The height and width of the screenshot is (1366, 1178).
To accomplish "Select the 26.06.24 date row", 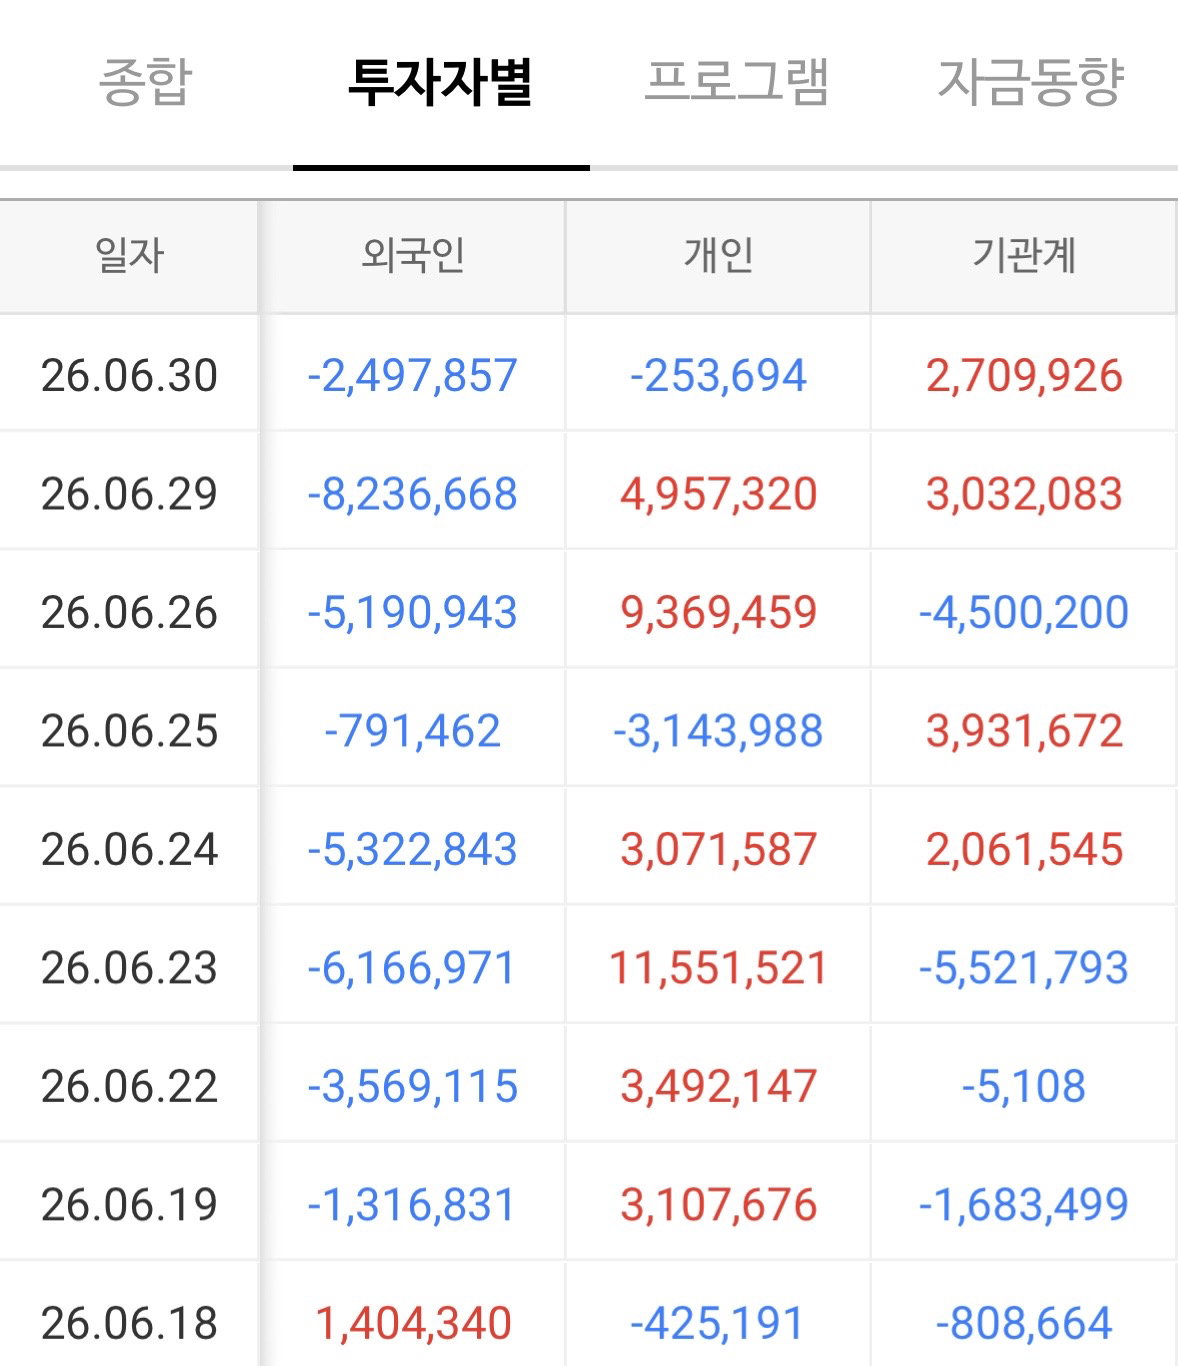I will point(589,849).
